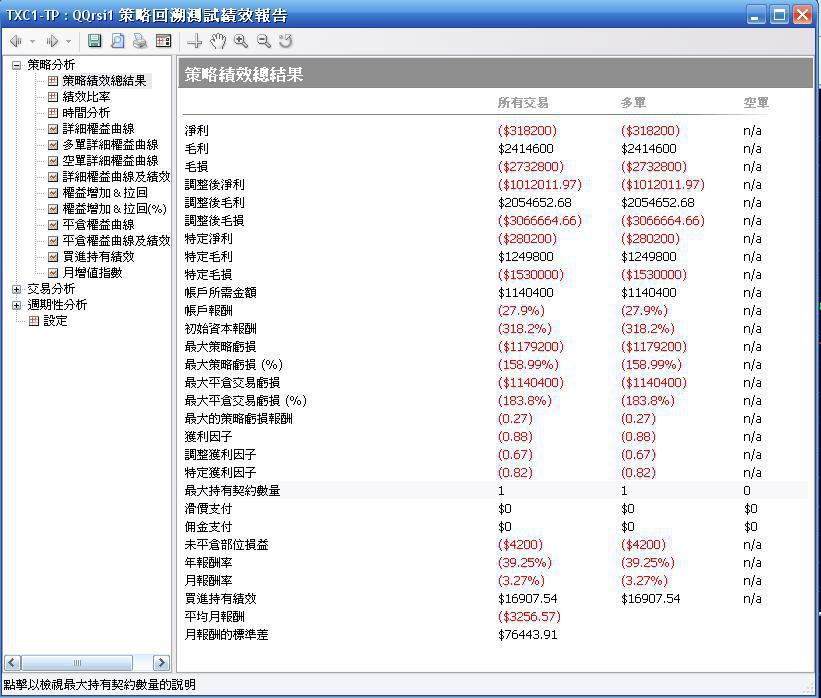Open 買進持有績效 chart
The width and height of the screenshot is (821, 698).
(98, 257)
